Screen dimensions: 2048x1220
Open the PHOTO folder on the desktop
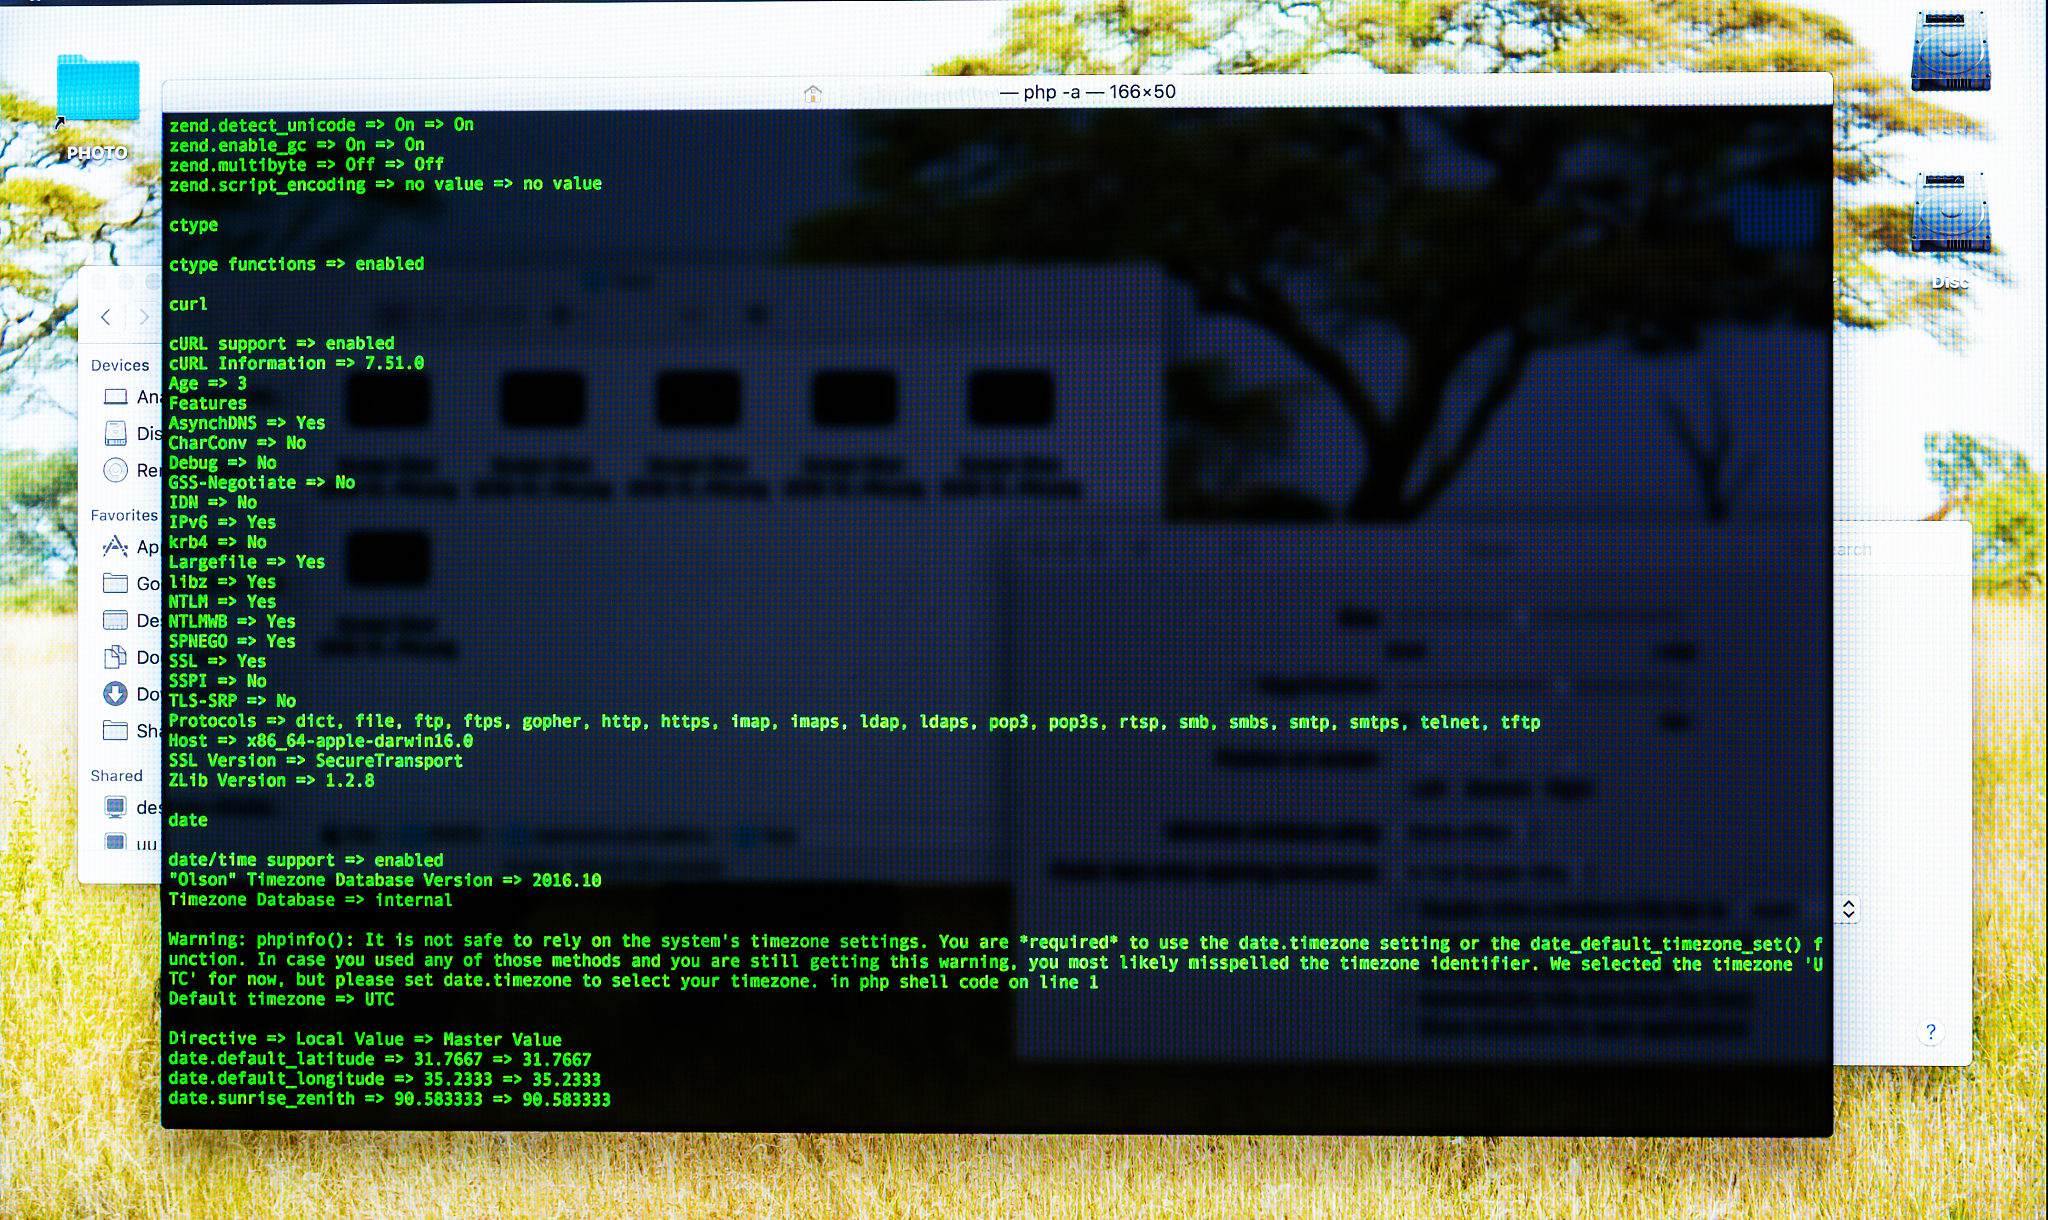click(98, 88)
